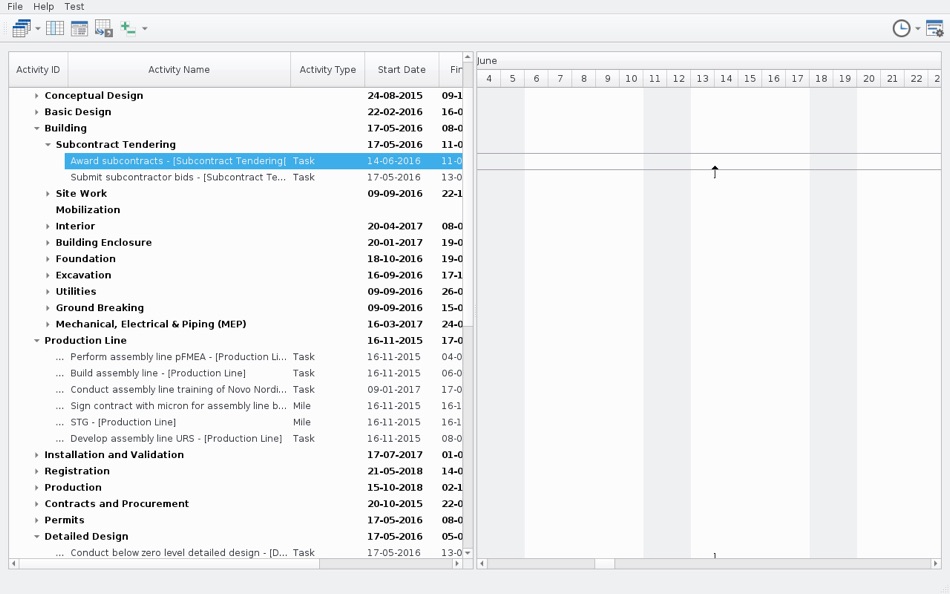Image resolution: width=950 pixels, height=594 pixels.
Task: Click the clock timescale icon
Action: (x=902, y=28)
